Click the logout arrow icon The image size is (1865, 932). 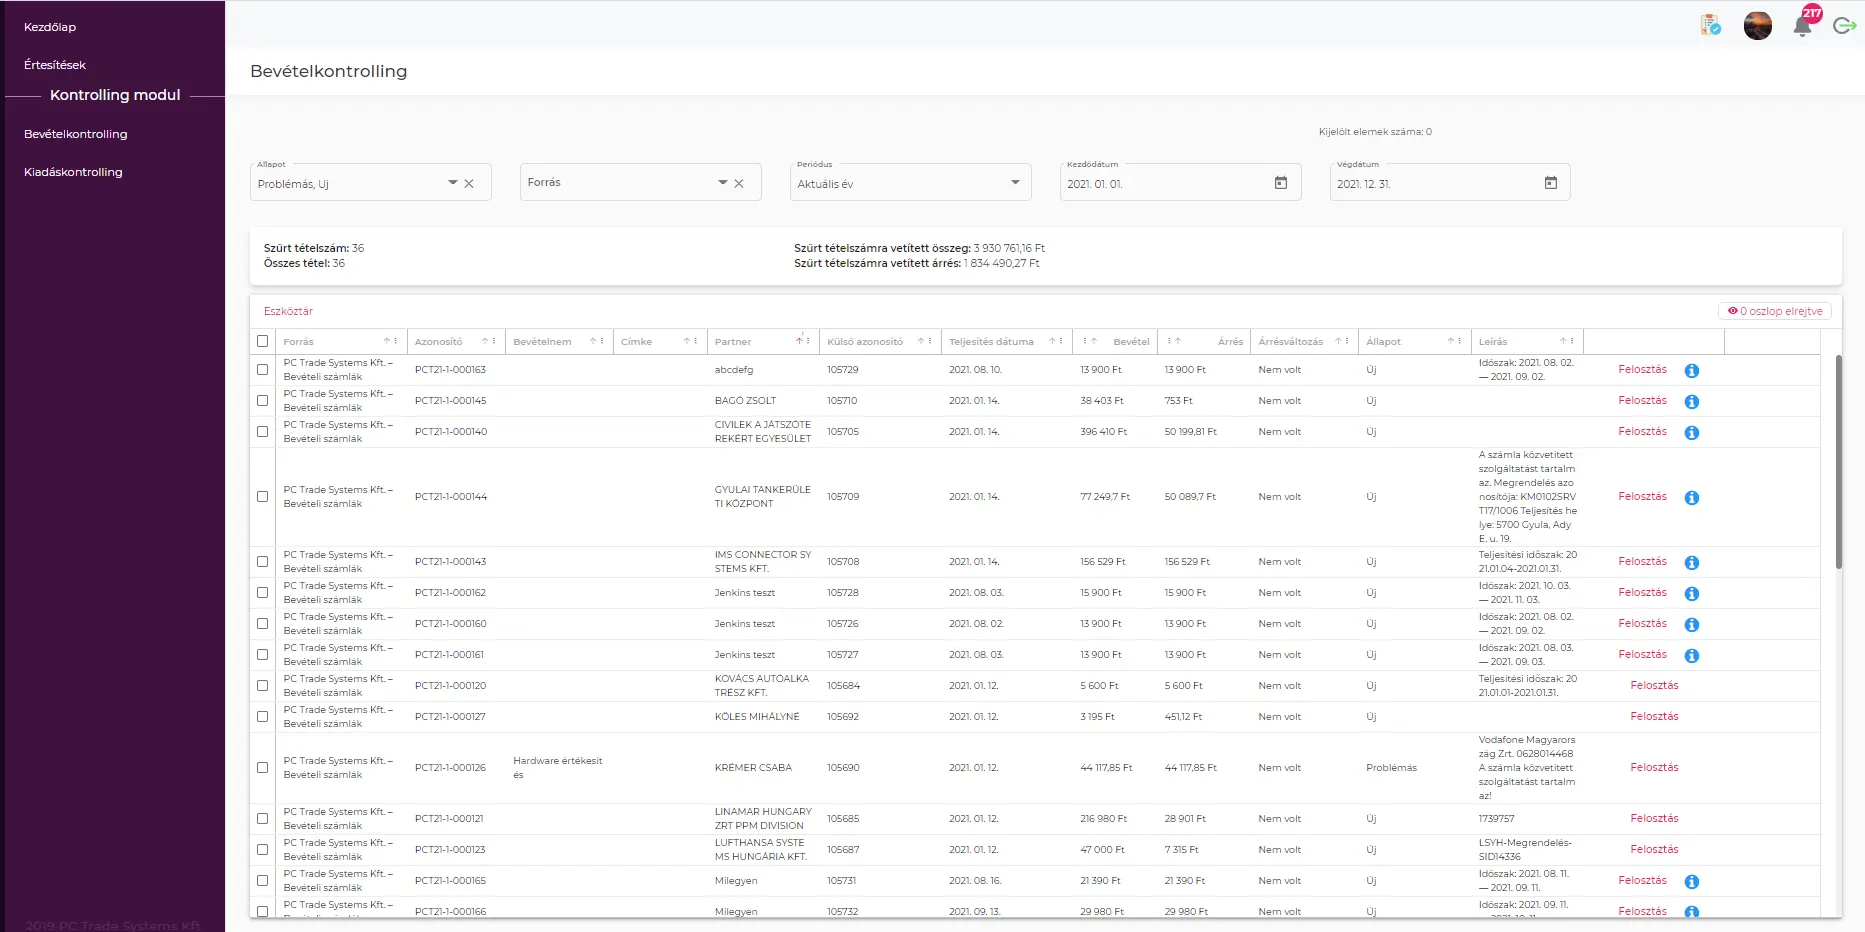tap(1844, 26)
